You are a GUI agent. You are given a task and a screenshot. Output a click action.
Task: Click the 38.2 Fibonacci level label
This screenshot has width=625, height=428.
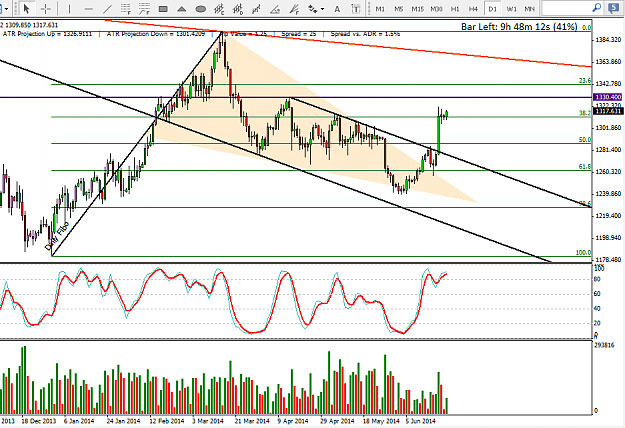(585, 113)
